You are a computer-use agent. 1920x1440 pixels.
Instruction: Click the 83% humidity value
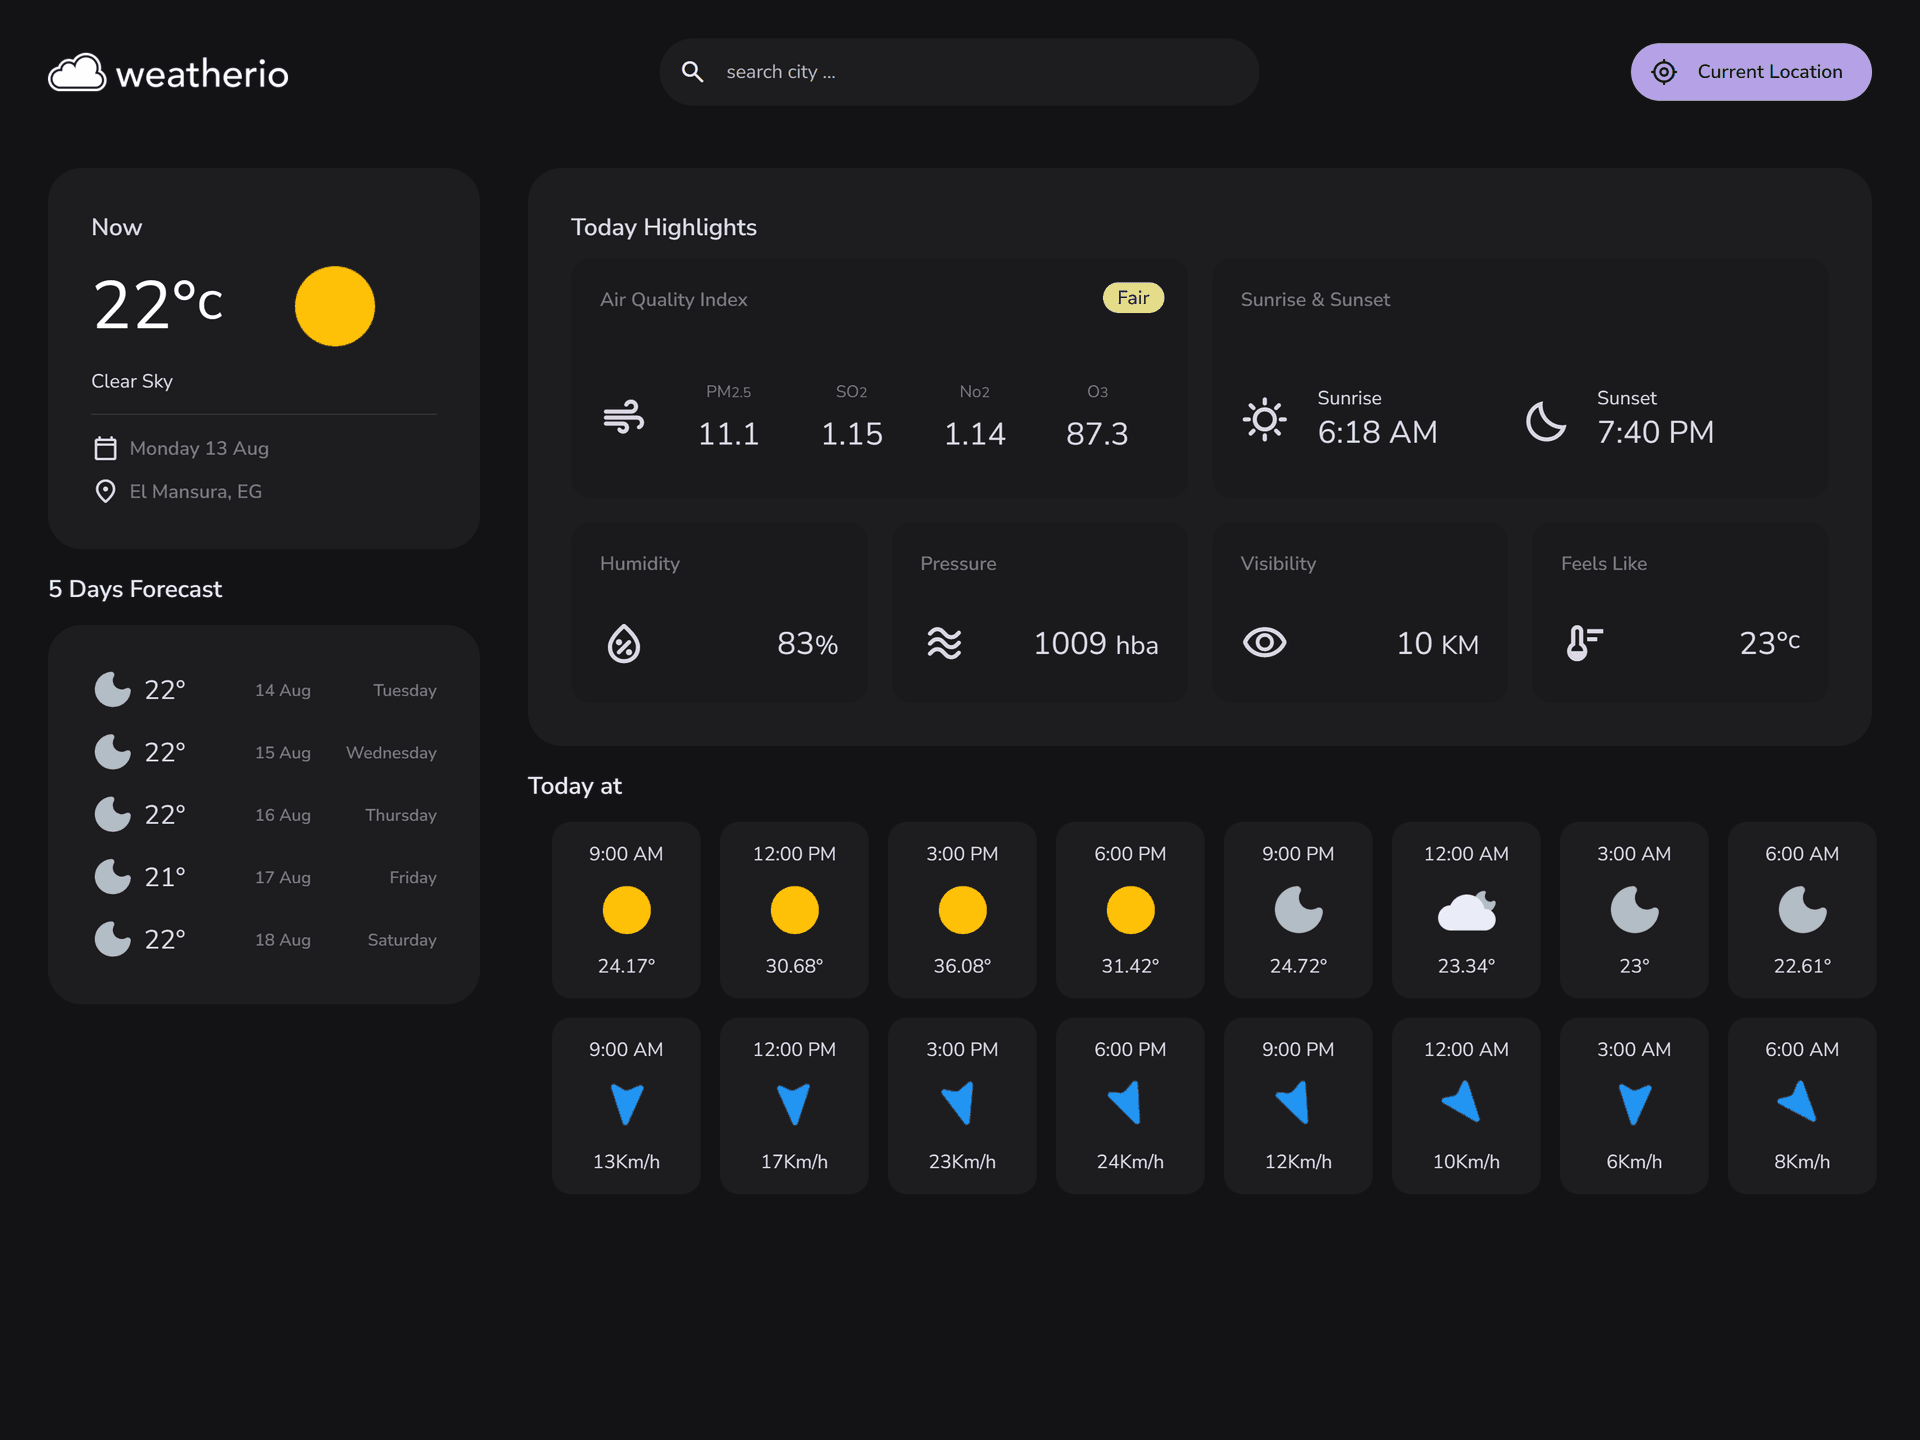click(808, 644)
